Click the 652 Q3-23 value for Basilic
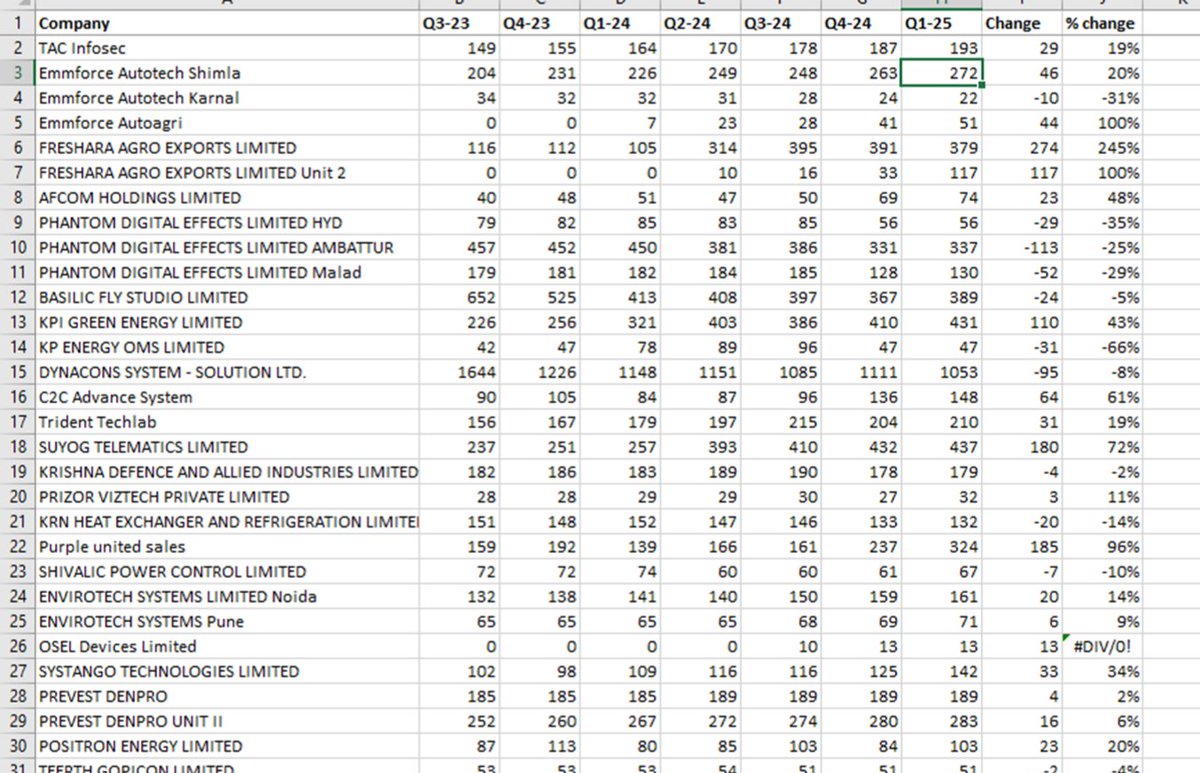 [459, 297]
